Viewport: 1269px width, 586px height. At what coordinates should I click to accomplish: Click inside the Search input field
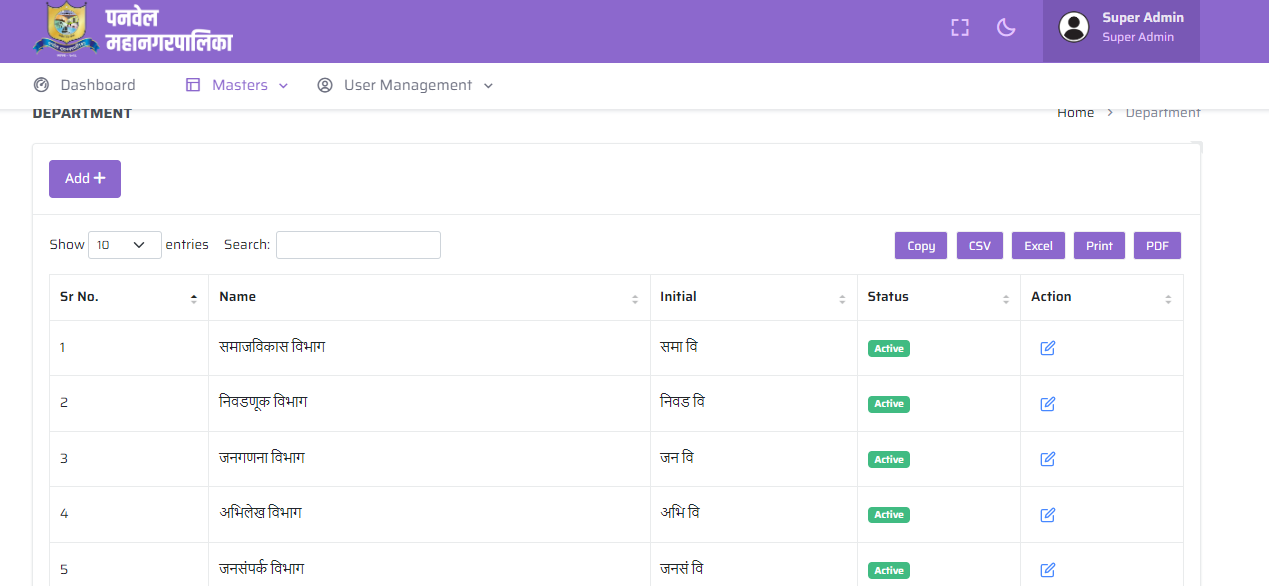tap(358, 245)
